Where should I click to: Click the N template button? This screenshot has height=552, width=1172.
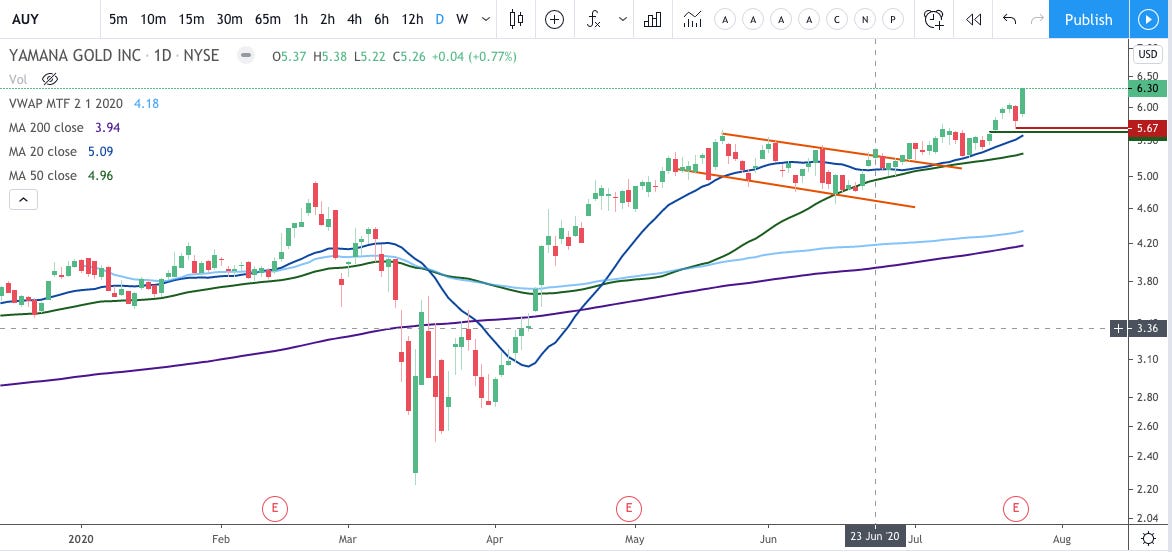pyautogui.click(x=865, y=19)
